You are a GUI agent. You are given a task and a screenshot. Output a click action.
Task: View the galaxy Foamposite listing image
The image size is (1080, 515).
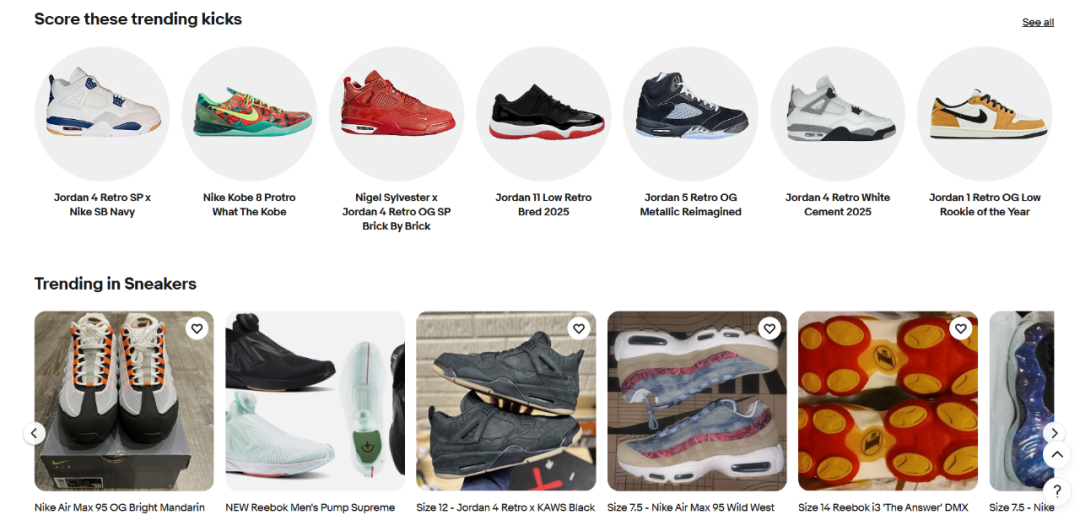pos(1021,401)
